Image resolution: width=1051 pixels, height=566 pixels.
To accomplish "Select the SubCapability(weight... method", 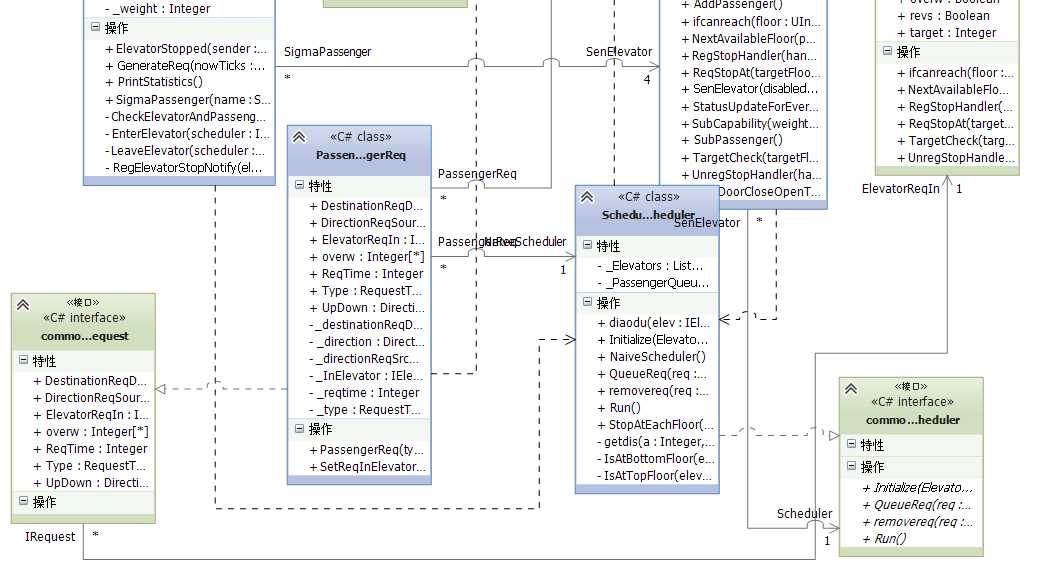I will (750, 123).
